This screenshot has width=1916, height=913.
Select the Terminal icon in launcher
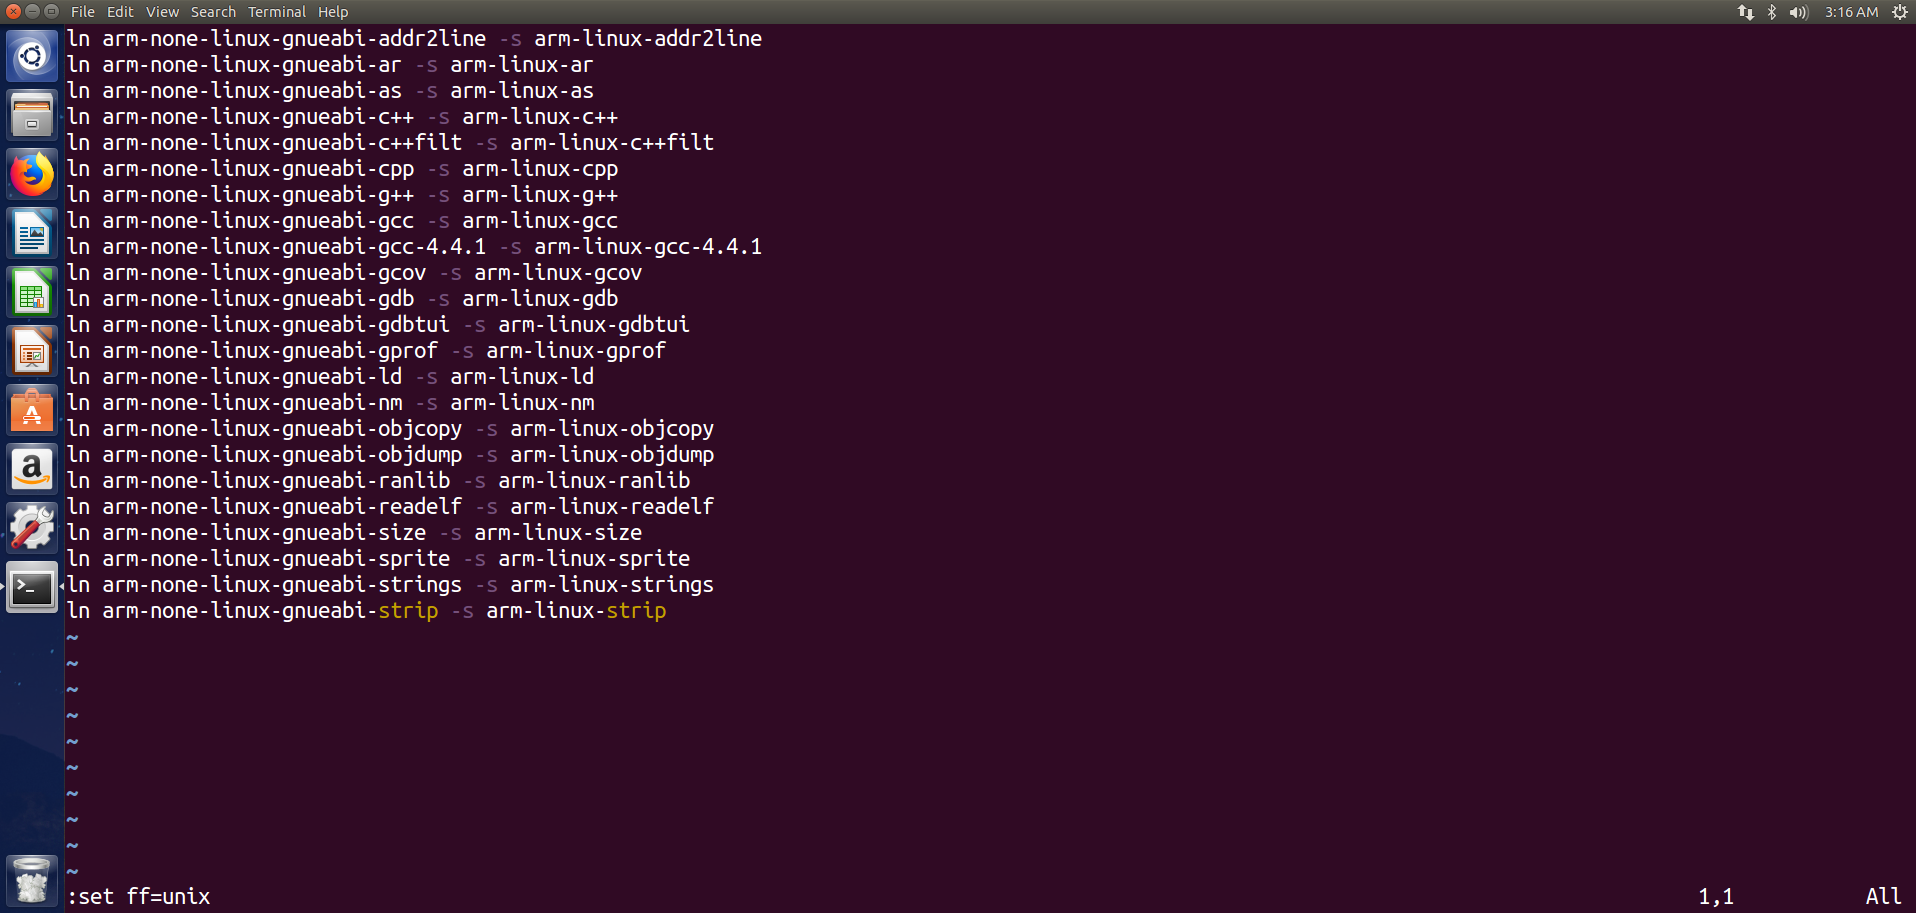pyautogui.click(x=32, y=587)
